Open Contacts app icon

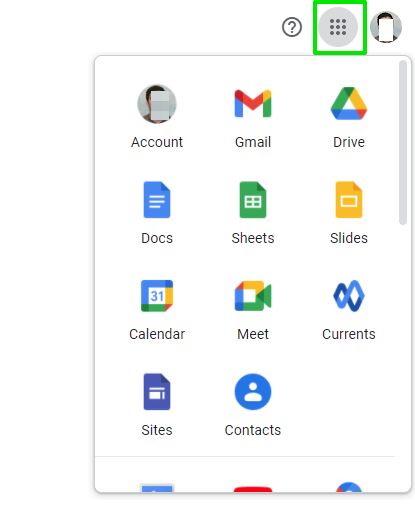pyautogui.click(x=253, y=392)
